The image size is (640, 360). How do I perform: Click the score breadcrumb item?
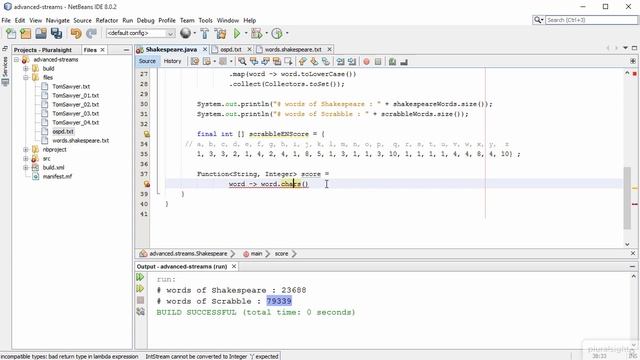[281, 254]
